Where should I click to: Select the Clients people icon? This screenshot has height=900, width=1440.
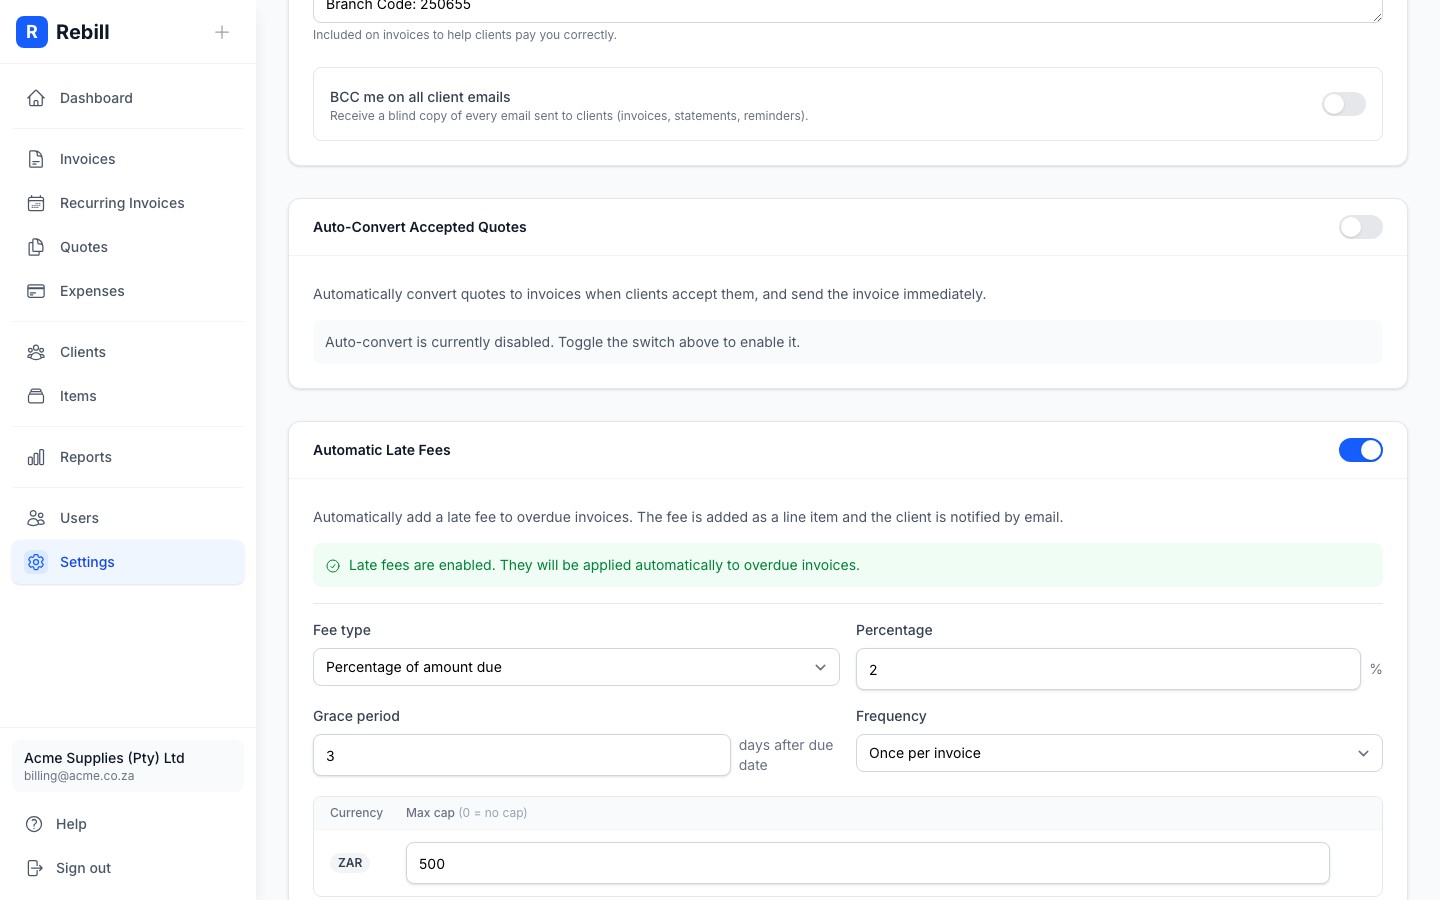[36, 352]
